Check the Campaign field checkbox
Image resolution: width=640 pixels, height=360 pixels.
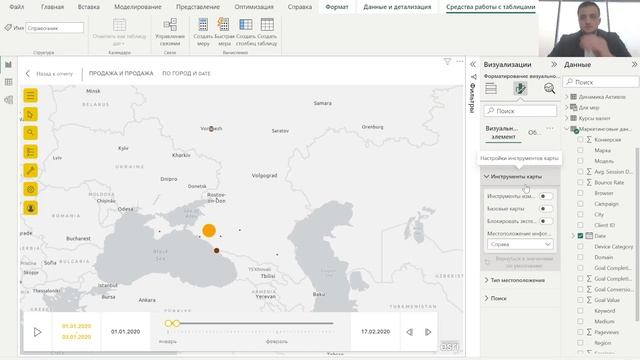pyautogui.click(x=580, y=204)
